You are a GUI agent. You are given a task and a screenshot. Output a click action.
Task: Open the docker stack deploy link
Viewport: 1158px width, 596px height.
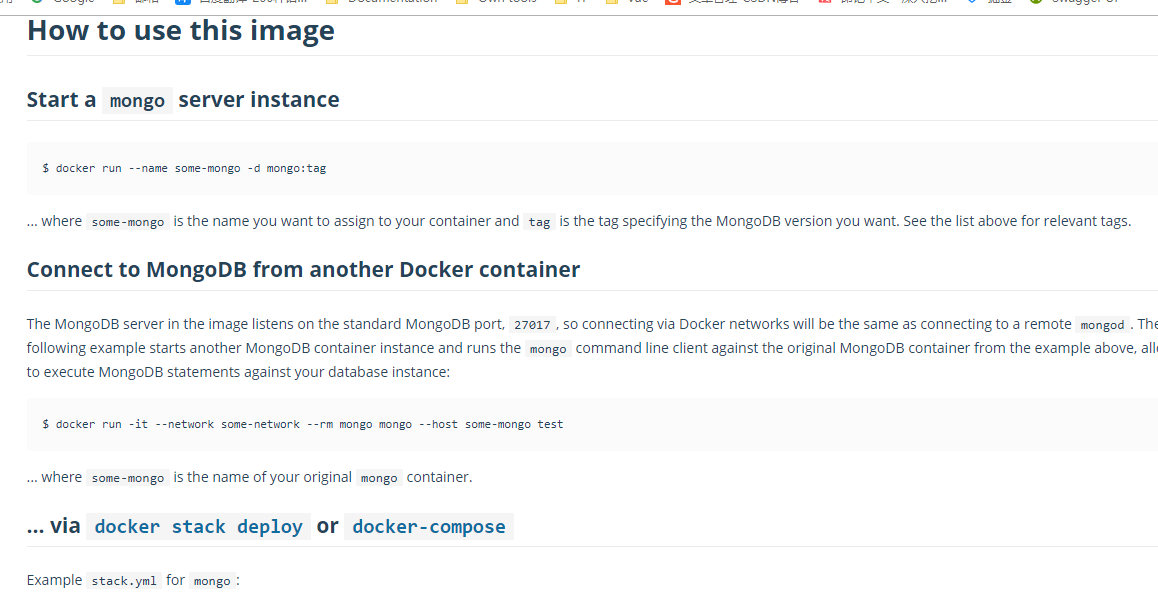click(199, 527)
